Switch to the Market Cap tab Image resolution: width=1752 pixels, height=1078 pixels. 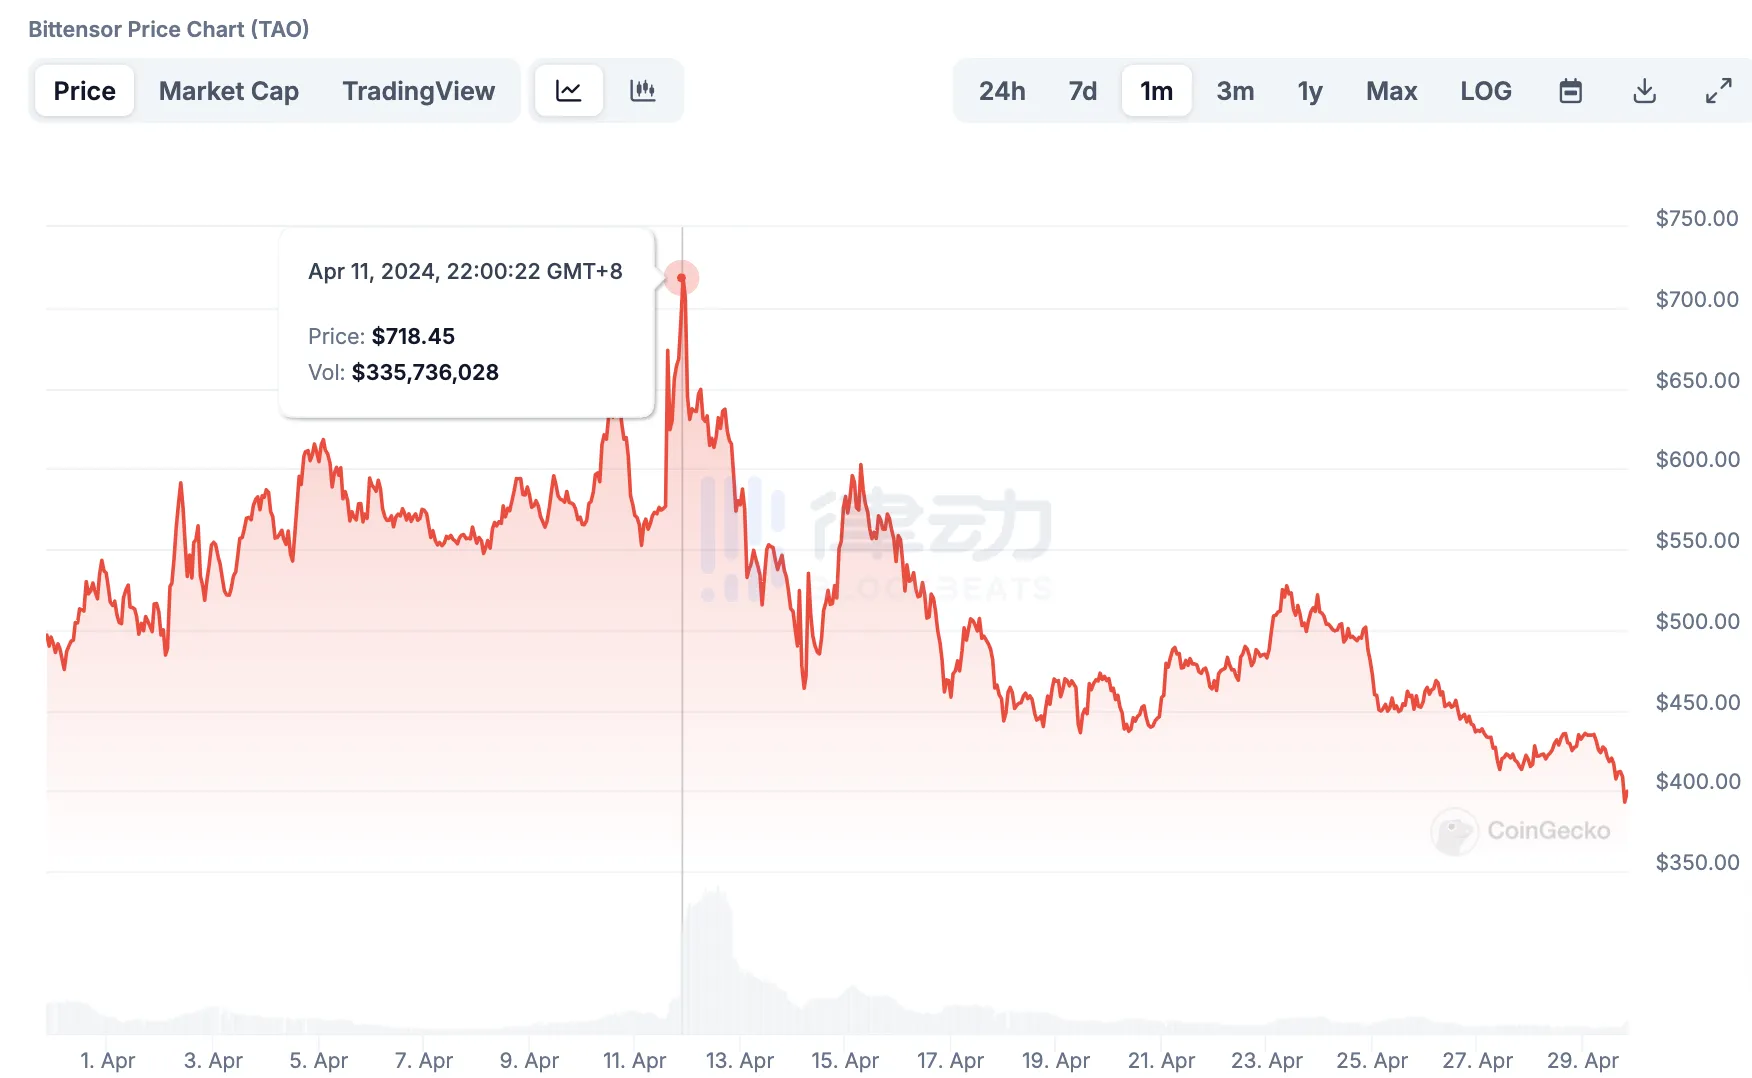(x=228, y=91)
